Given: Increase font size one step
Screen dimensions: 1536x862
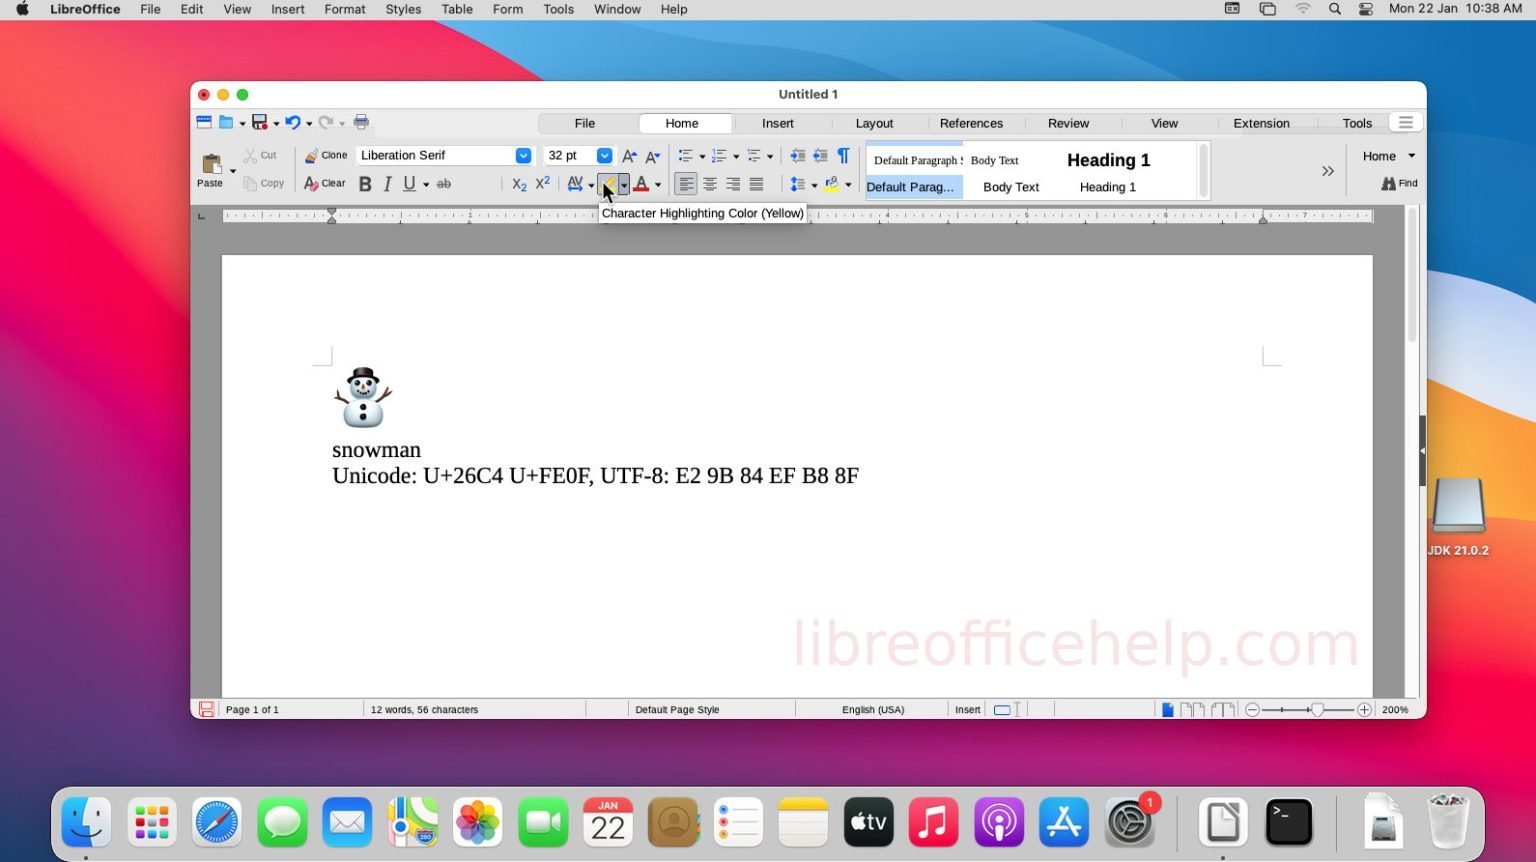Looking at the screenshot, I should click(x=628, y=156).
